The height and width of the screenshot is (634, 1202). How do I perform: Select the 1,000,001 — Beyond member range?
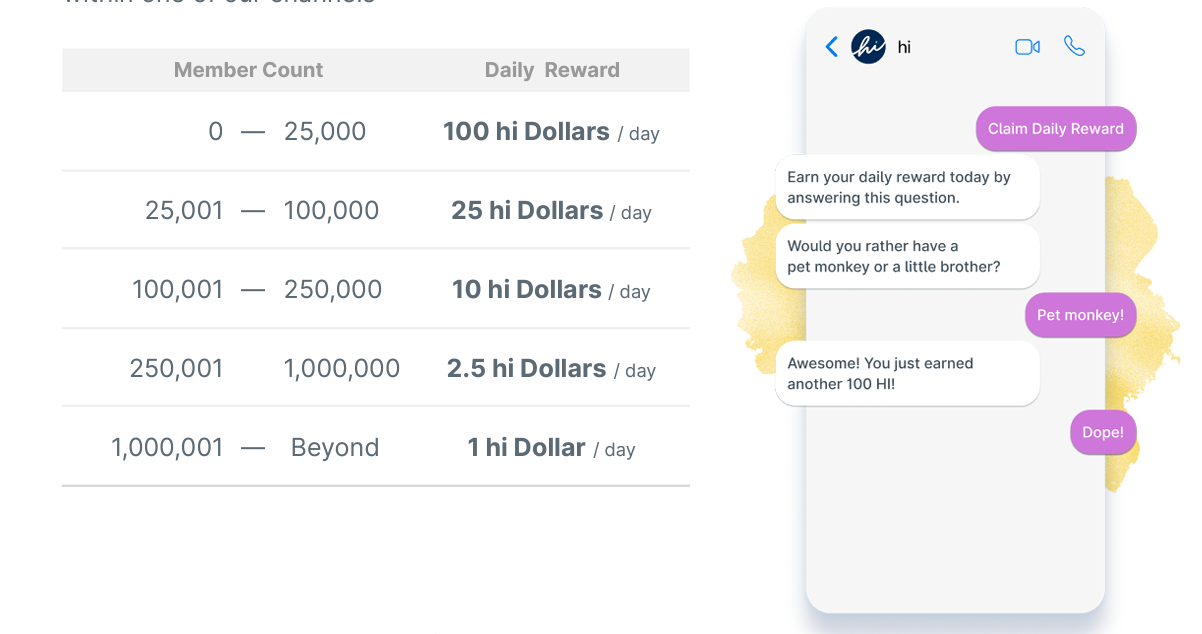(x=245, y=447)
